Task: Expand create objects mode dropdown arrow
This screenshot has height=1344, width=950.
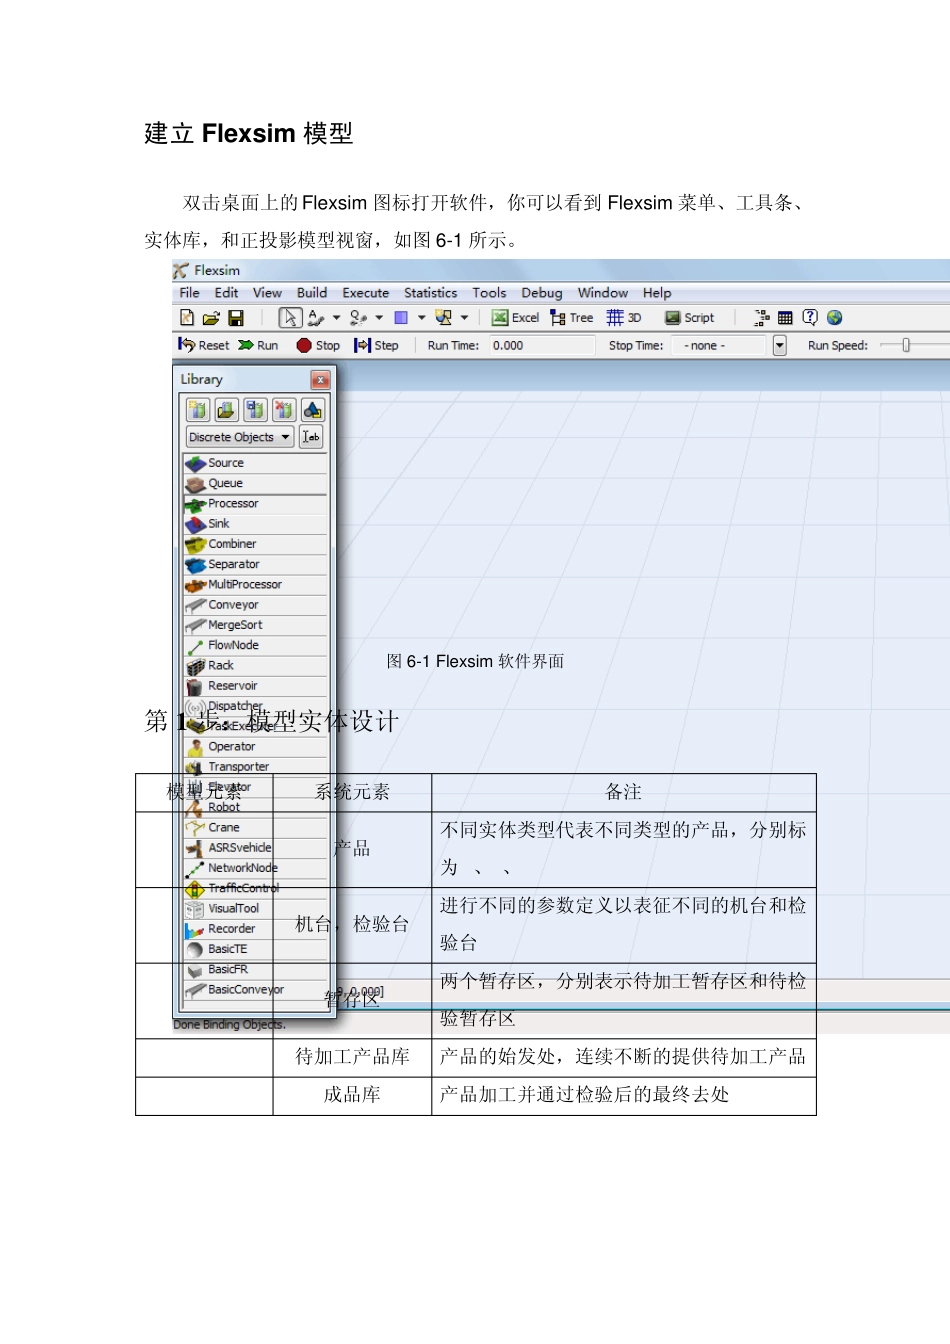Action: 422,318
